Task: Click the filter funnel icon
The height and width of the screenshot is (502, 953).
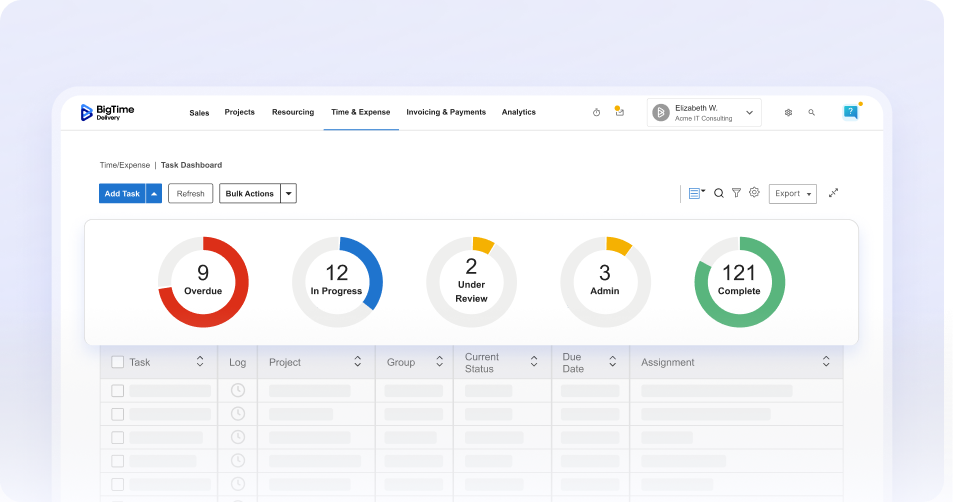Action: click(x=736, y=193)
